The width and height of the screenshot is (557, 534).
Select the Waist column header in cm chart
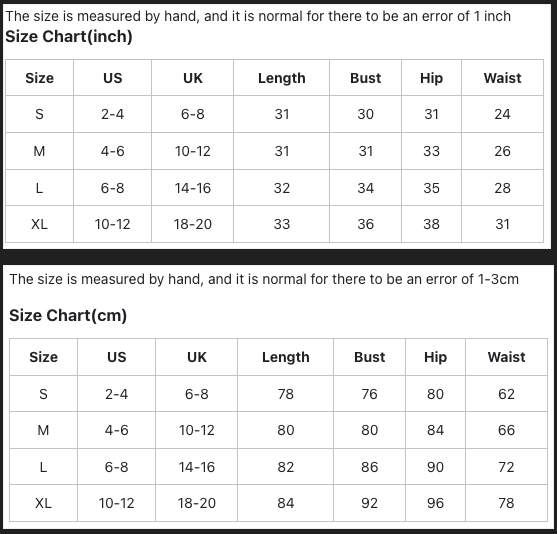pyautogui.click(x=506, y=357)
